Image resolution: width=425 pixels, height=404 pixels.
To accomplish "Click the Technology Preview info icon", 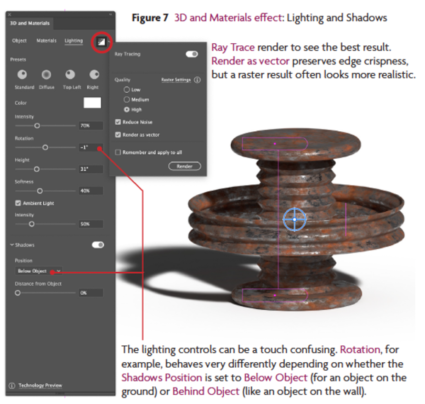I will click(12, 386).
